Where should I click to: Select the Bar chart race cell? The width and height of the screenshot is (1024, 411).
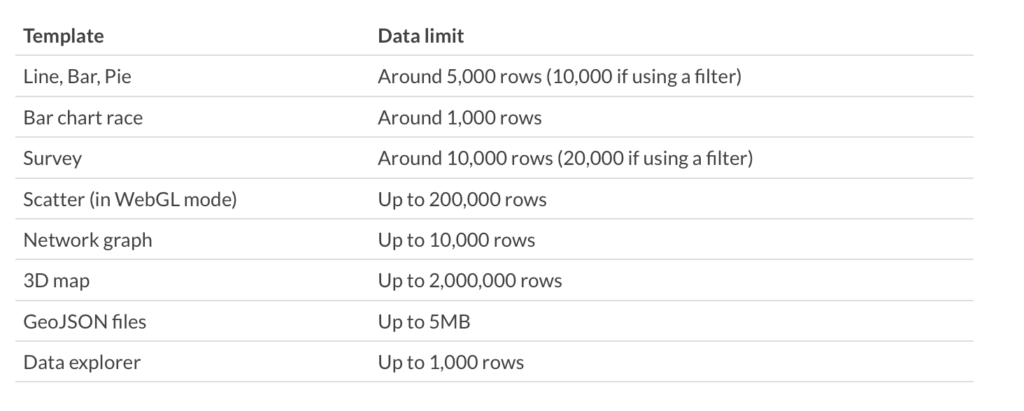click(83, 118)
